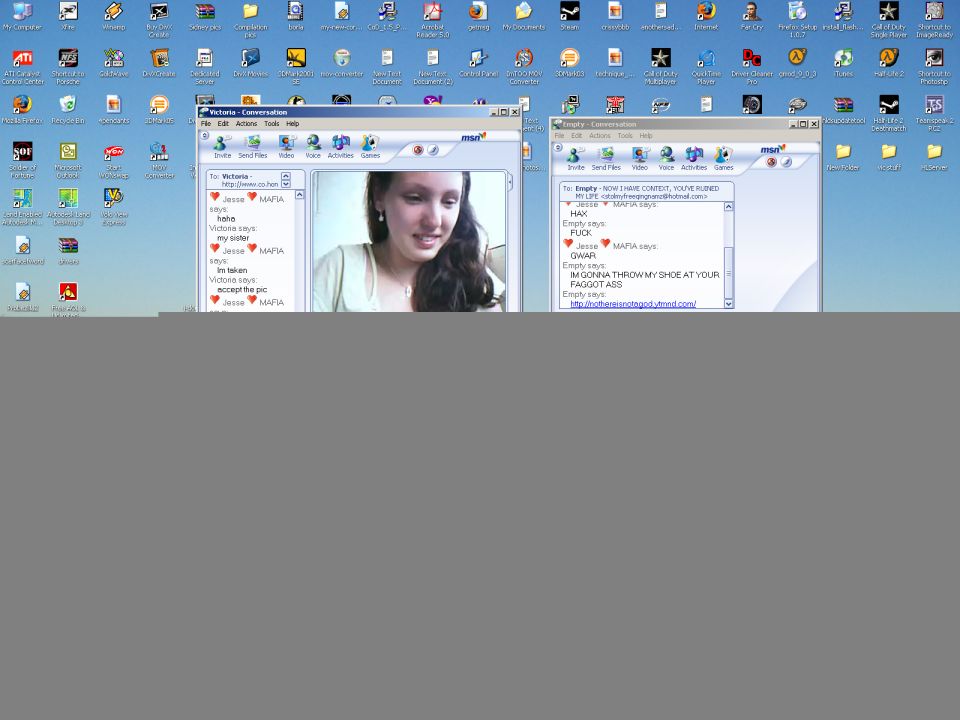Open Games in Empty conversation
The height and width of the screenshot is (720, 960).
point(723,159)
